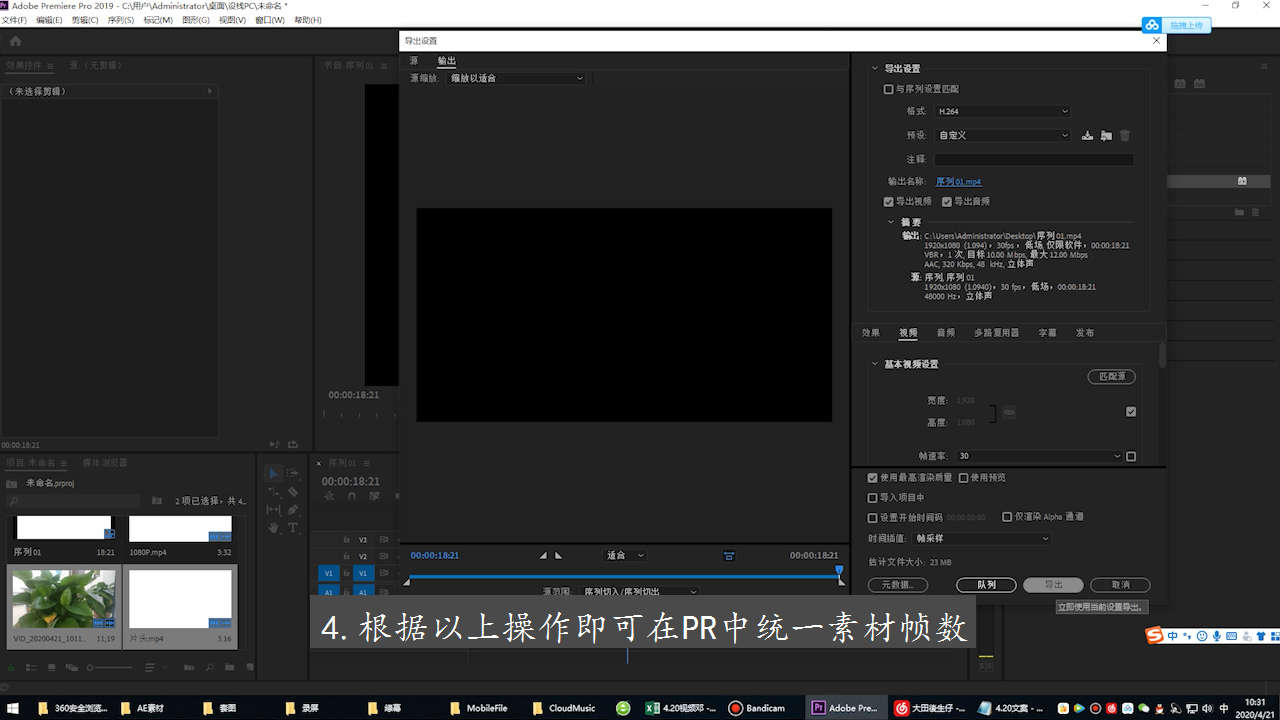Collapse the 导出设置 section
The width and height of the screenshot is (1280, 720).
coord(875,69)
